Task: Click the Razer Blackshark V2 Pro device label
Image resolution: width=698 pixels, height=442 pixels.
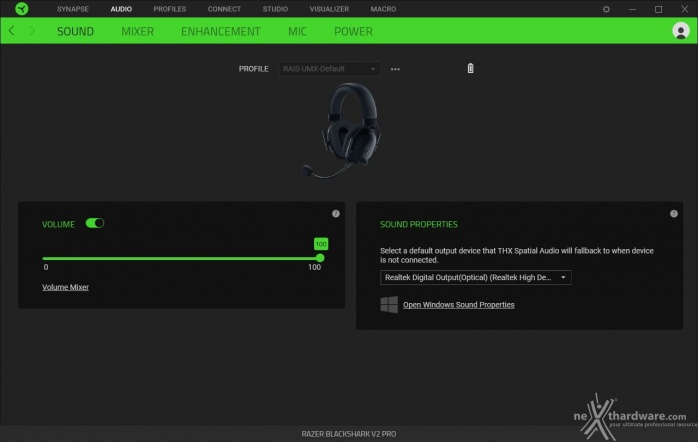Action: click(x=349, y=434)
